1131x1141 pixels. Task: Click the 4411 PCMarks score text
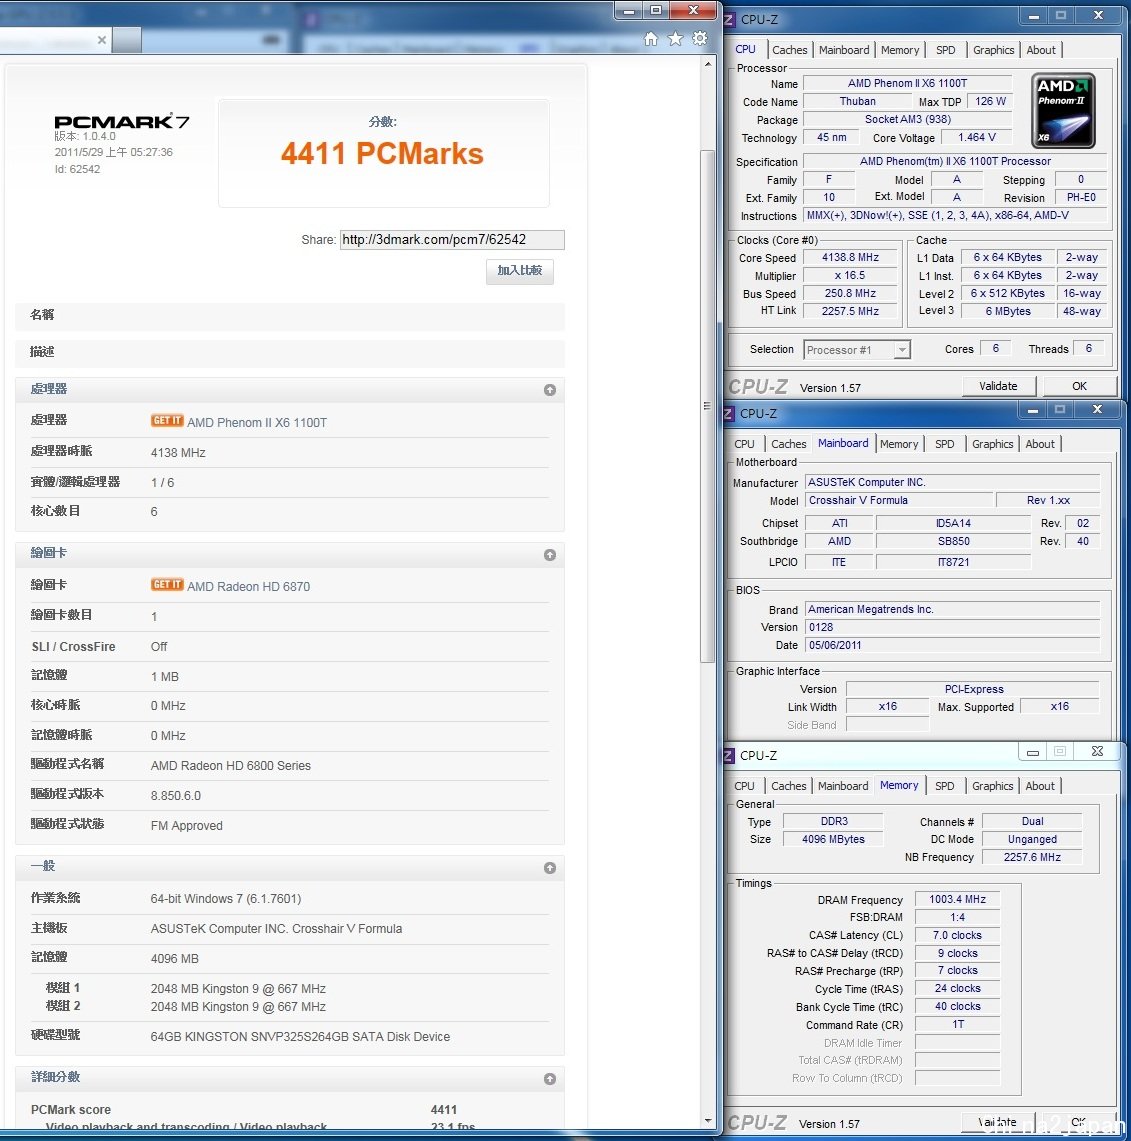click(382, 154)
